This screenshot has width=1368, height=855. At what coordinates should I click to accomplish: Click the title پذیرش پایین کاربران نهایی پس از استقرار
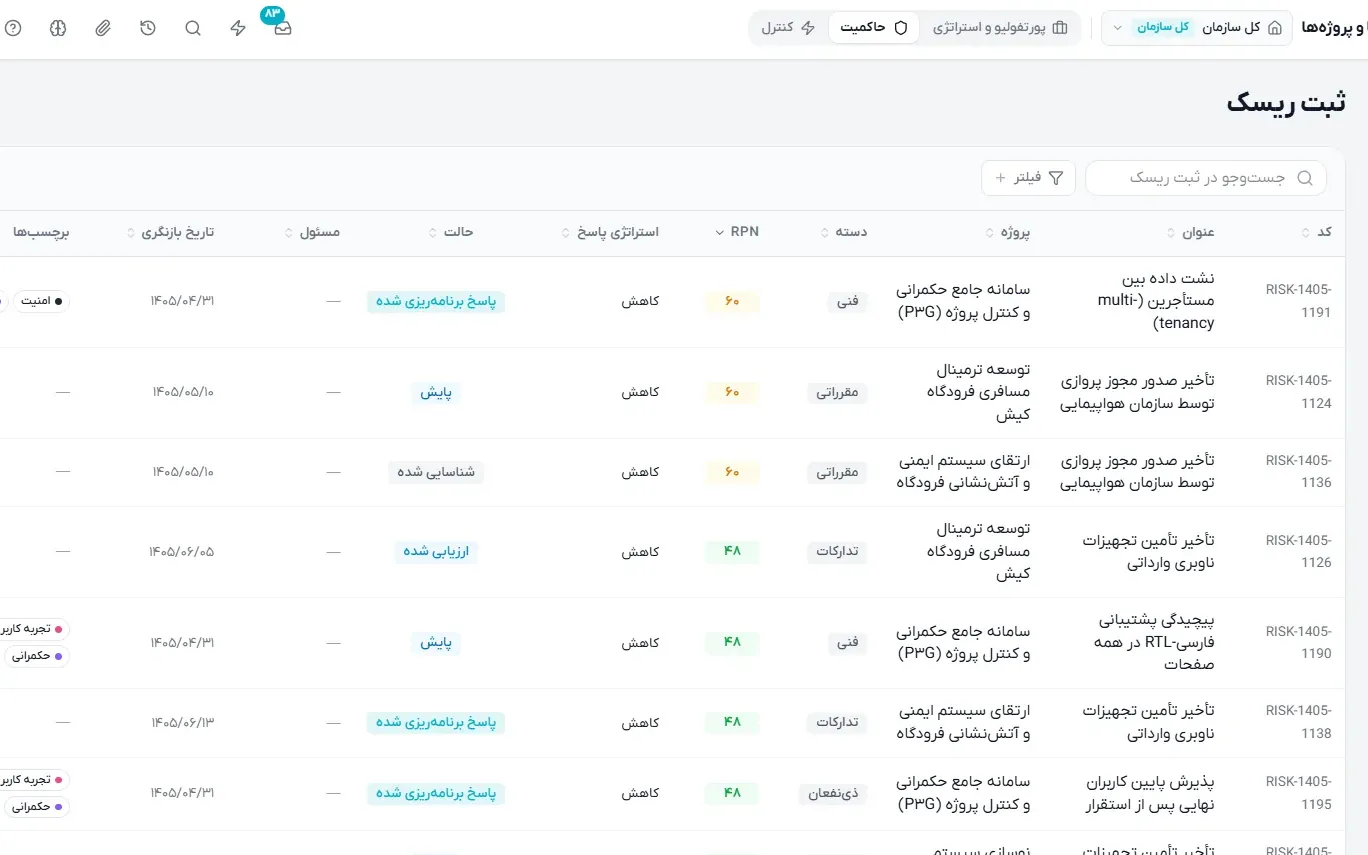(1151, 793)
